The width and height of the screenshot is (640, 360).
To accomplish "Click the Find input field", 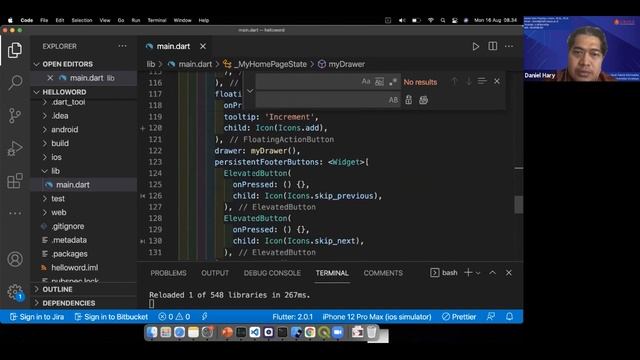I will (308, 82).
